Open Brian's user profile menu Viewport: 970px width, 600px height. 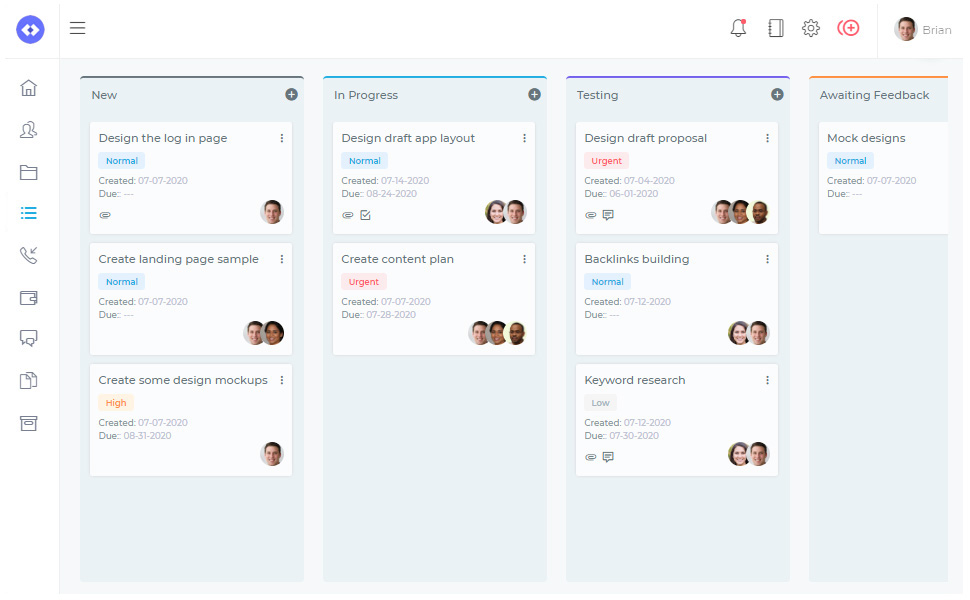coord(922,29)
